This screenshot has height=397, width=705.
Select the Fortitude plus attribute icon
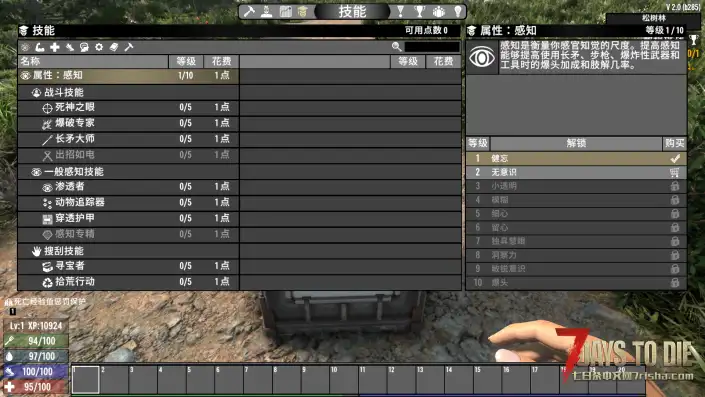click(55, 47)
